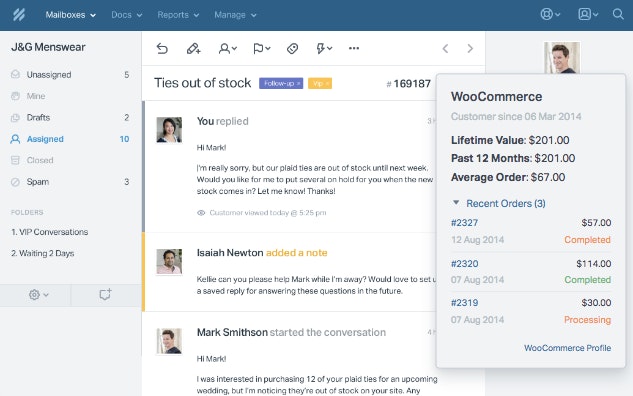The width and height of the screenshot is (633, 396).
Task: Click the Mine folder icon
Action: (15, 96)
